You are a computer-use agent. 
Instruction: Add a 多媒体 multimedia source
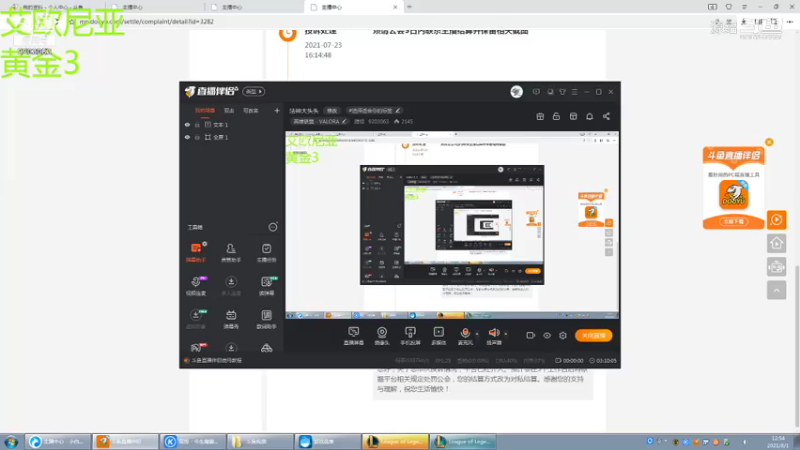pyautogui.click(x=439, y=336)
